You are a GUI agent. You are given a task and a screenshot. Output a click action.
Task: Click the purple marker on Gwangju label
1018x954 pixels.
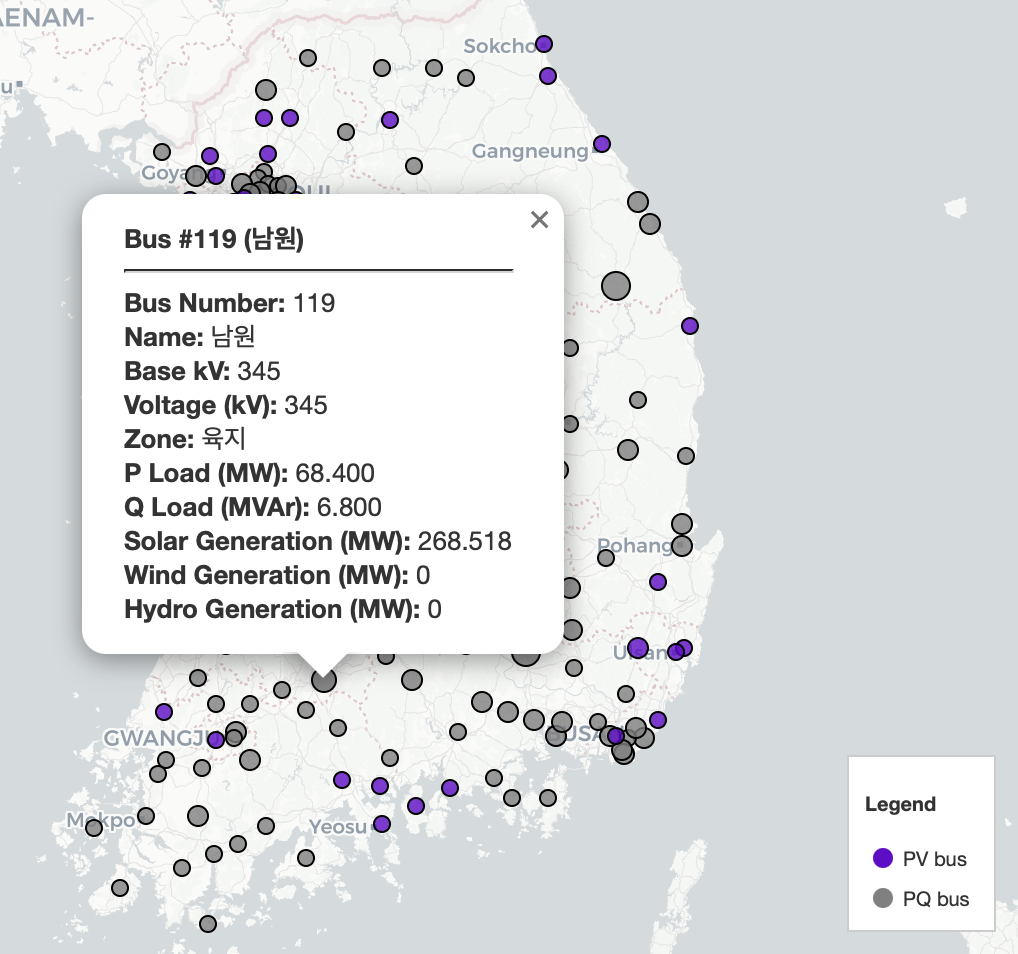[216, 740]
